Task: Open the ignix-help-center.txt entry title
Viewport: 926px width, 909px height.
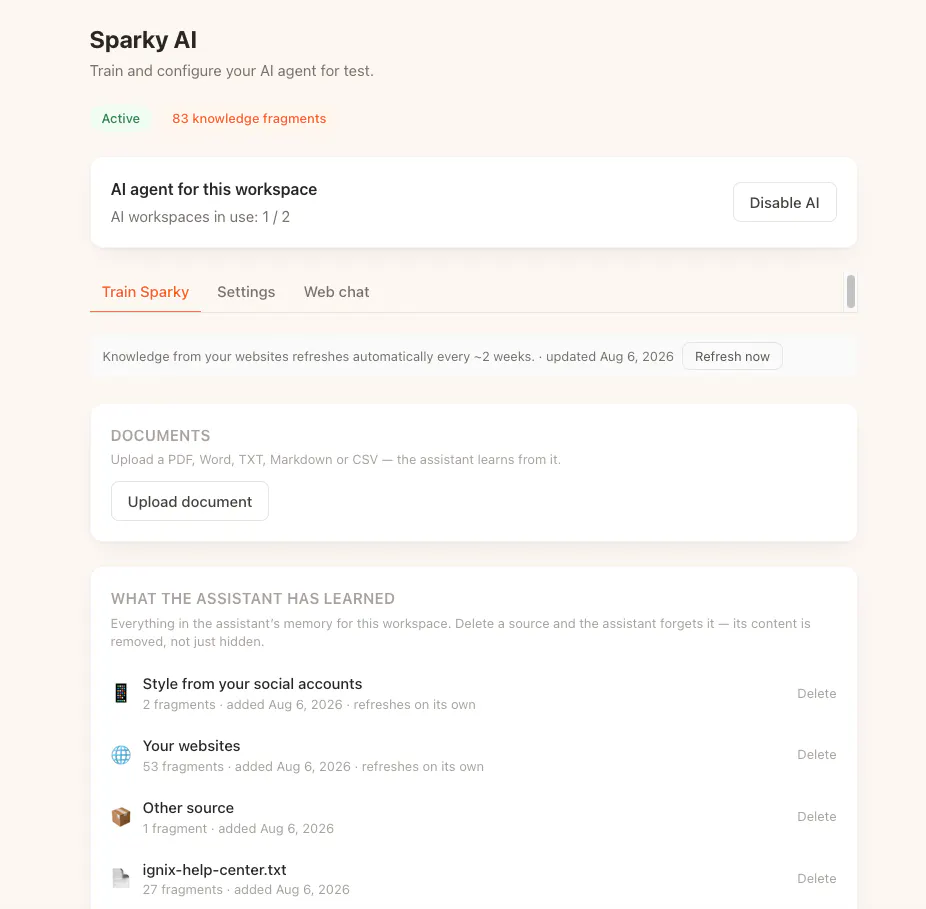Action: pos(214,870)
